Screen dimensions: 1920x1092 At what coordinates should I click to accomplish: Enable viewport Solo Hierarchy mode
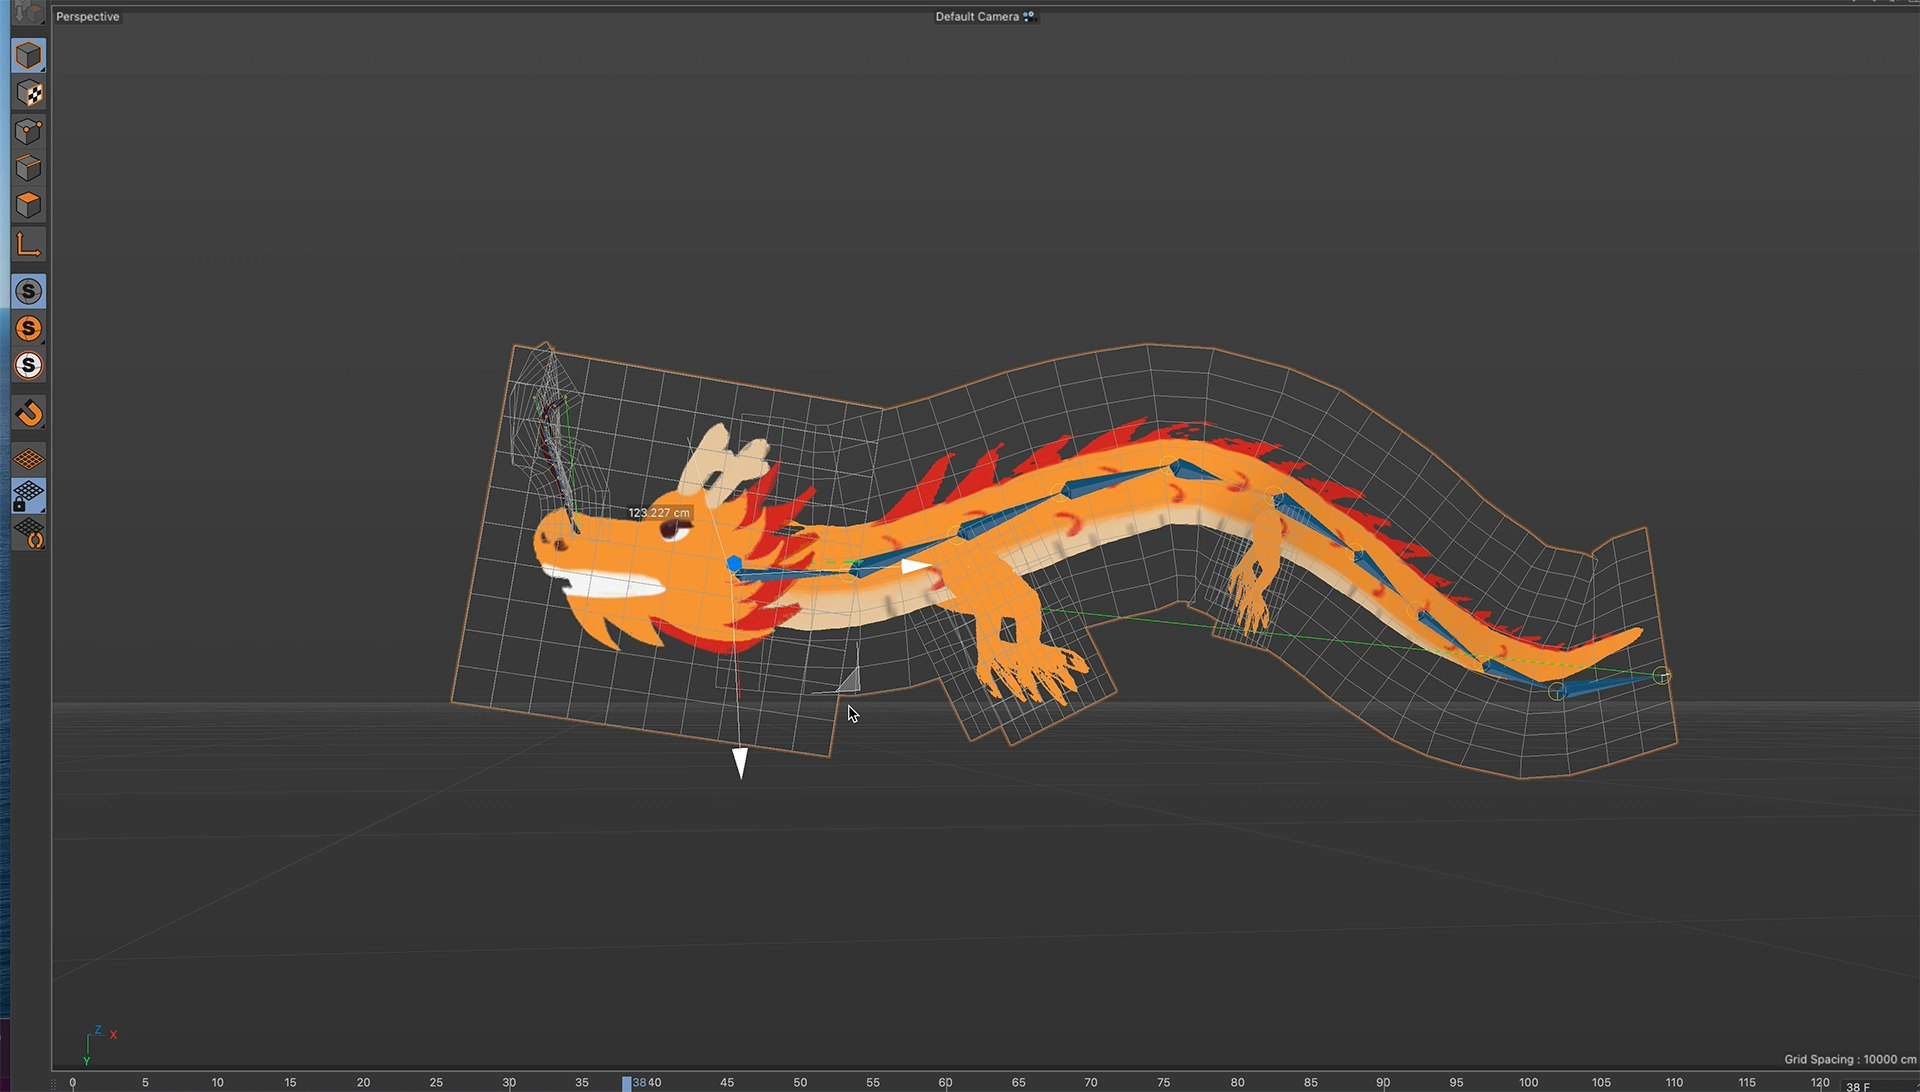click(x=28, y=365)
